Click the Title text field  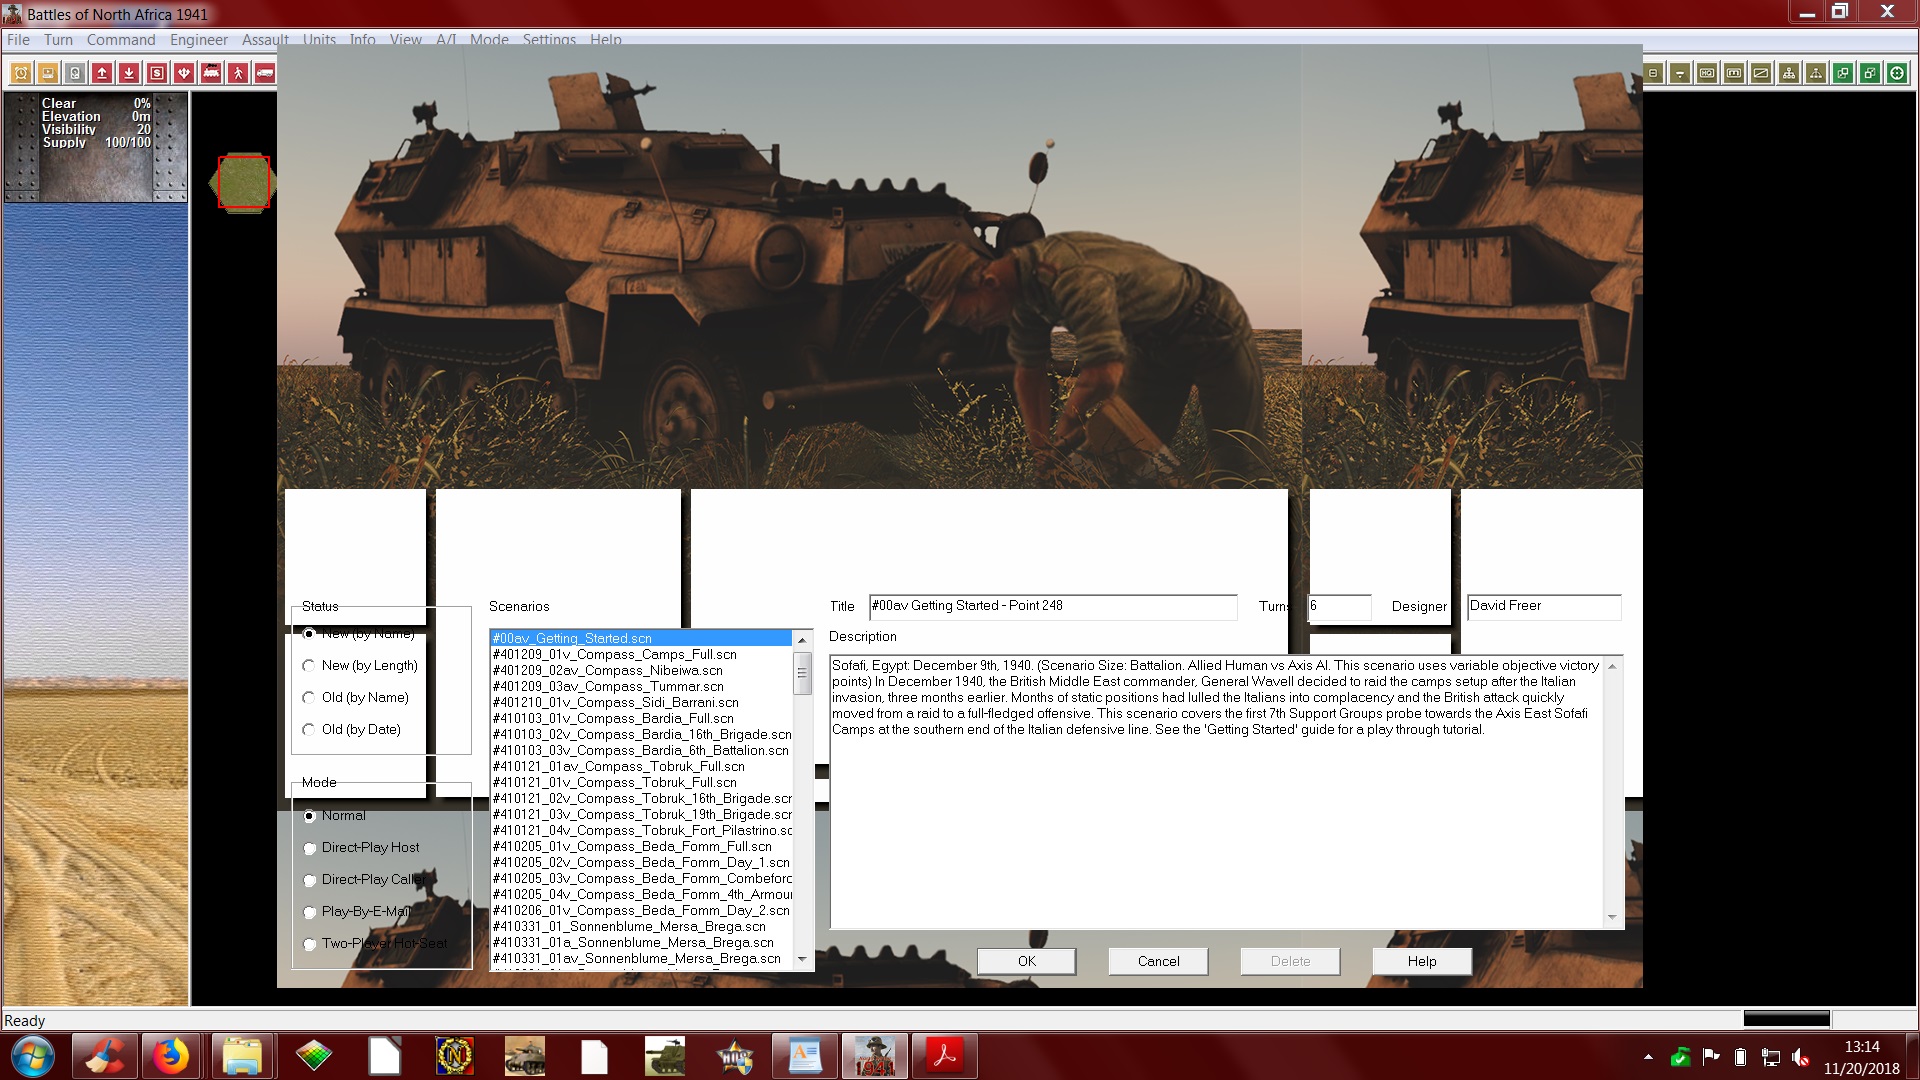pos(1052,606)
